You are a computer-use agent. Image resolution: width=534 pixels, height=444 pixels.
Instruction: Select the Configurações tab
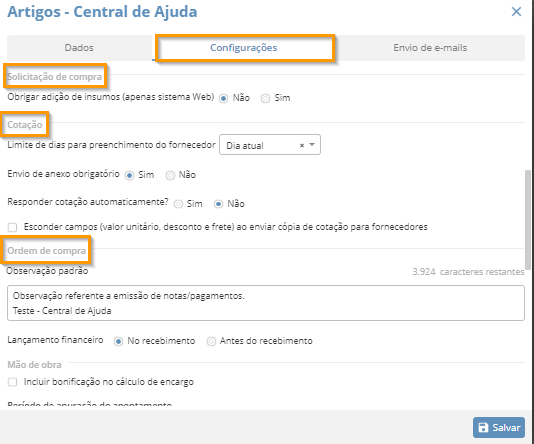[x=244, y=48]
